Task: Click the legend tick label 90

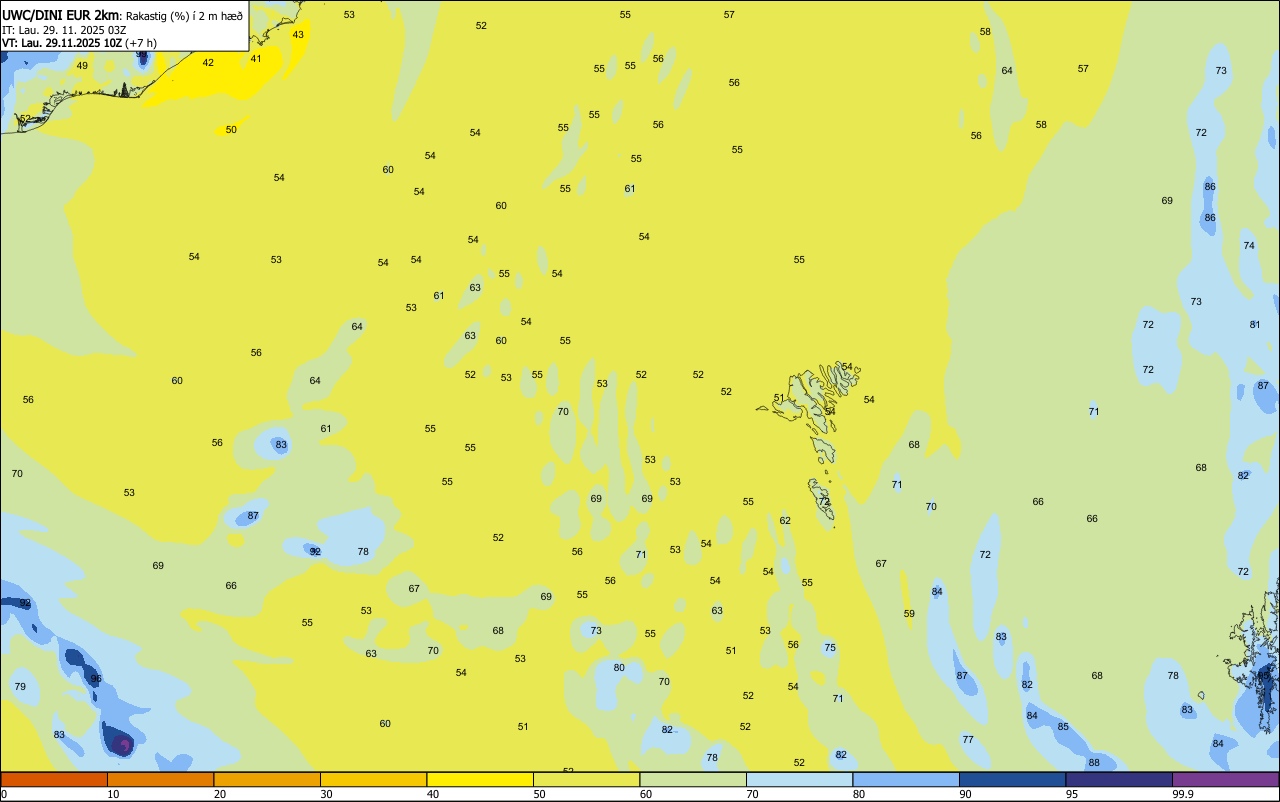Action: point(965,794)
